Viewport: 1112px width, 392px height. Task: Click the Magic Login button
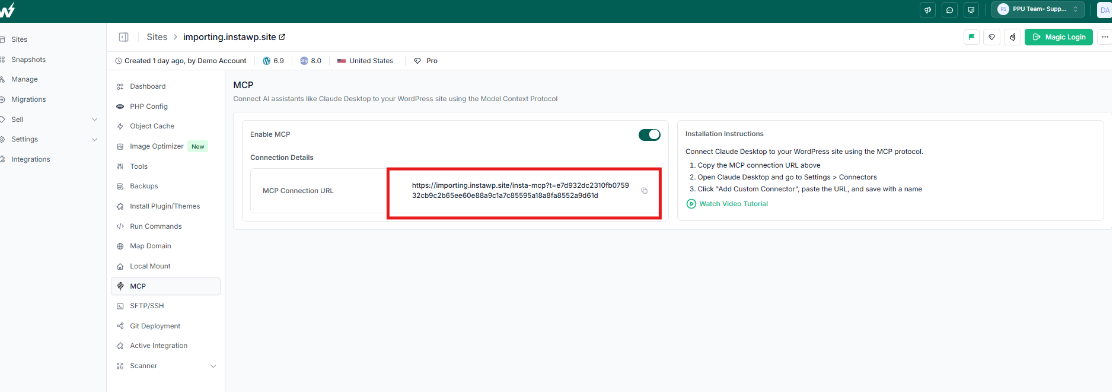1058,37
